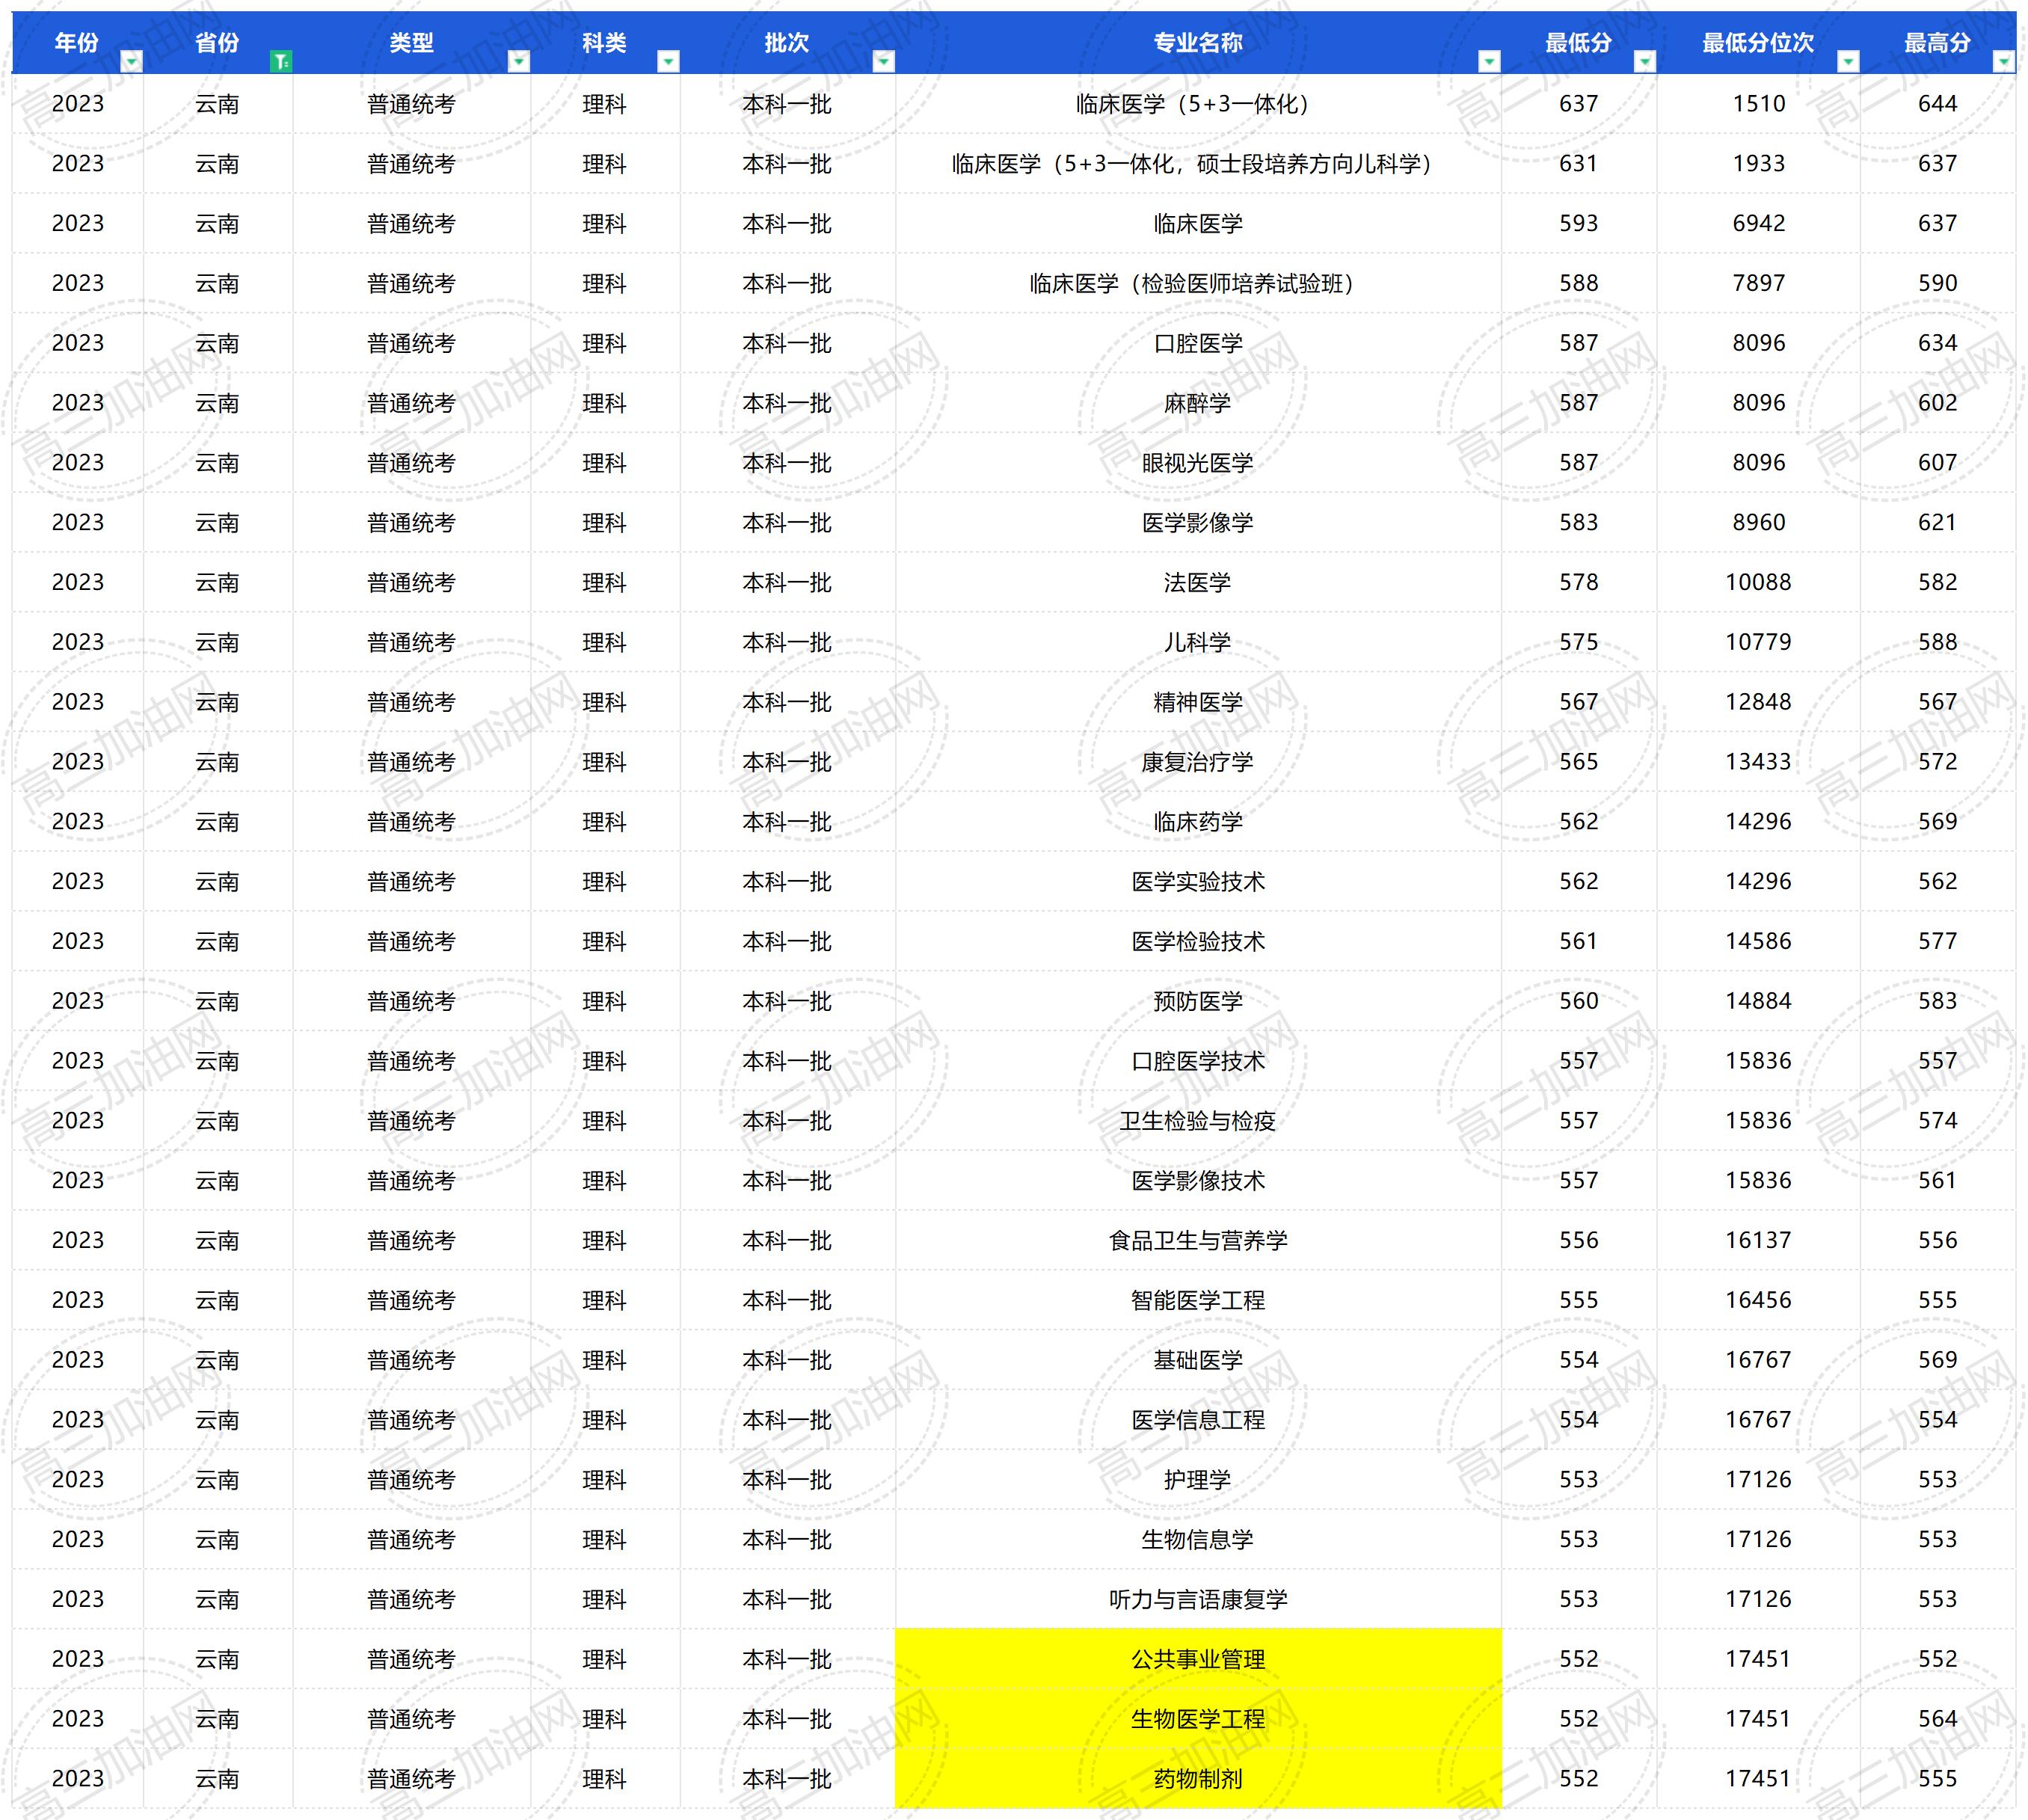
Task: Select the lowest score 637 in 5+3一体化 row
Action: [x=1579, y=104]
